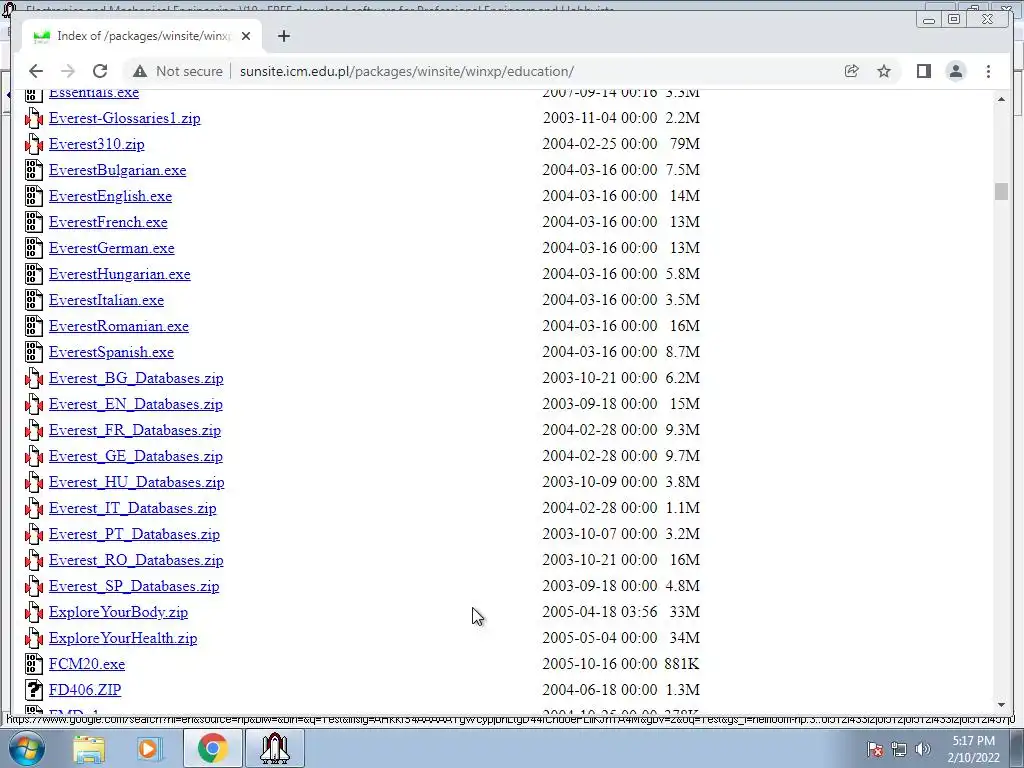Open the ExploreYourHealth.zip link
The image size is (1024, 768).
[x=123, y=638]
